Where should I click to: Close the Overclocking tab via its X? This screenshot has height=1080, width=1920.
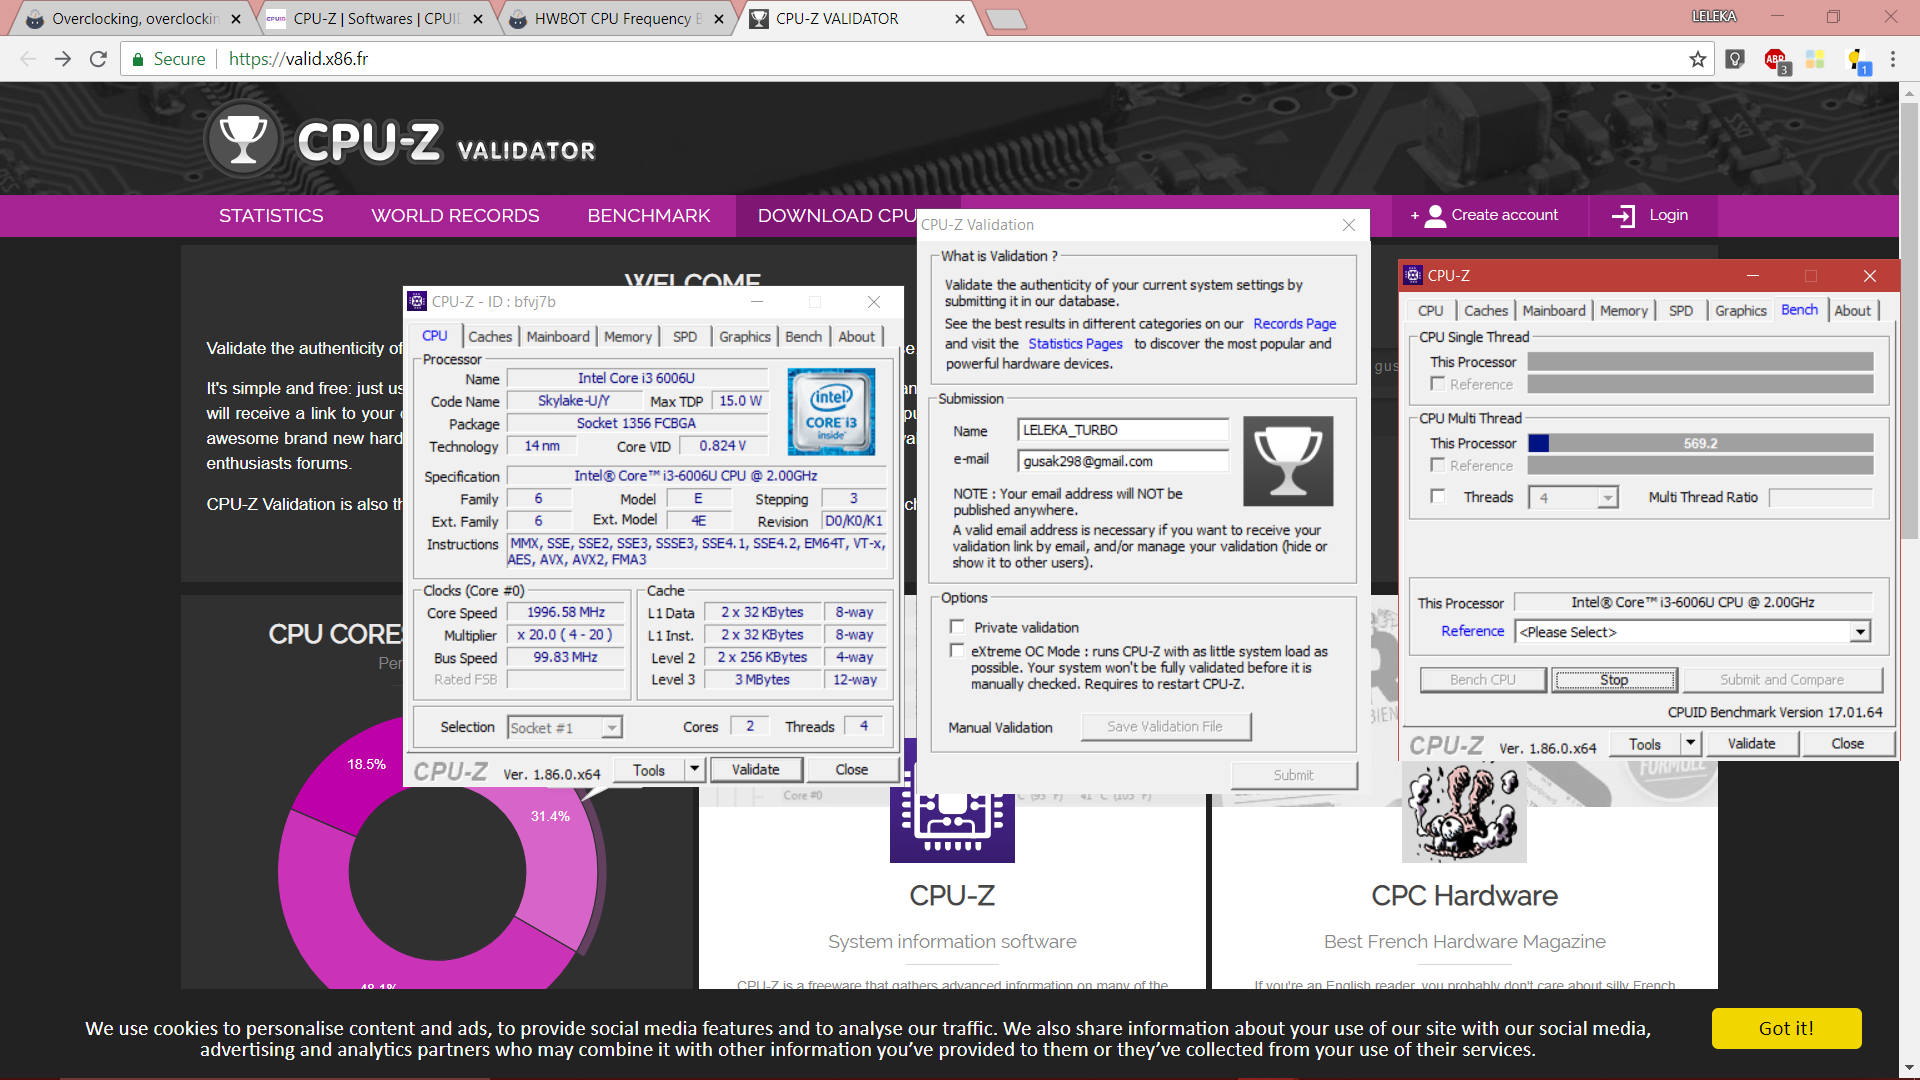coord(236,19)
